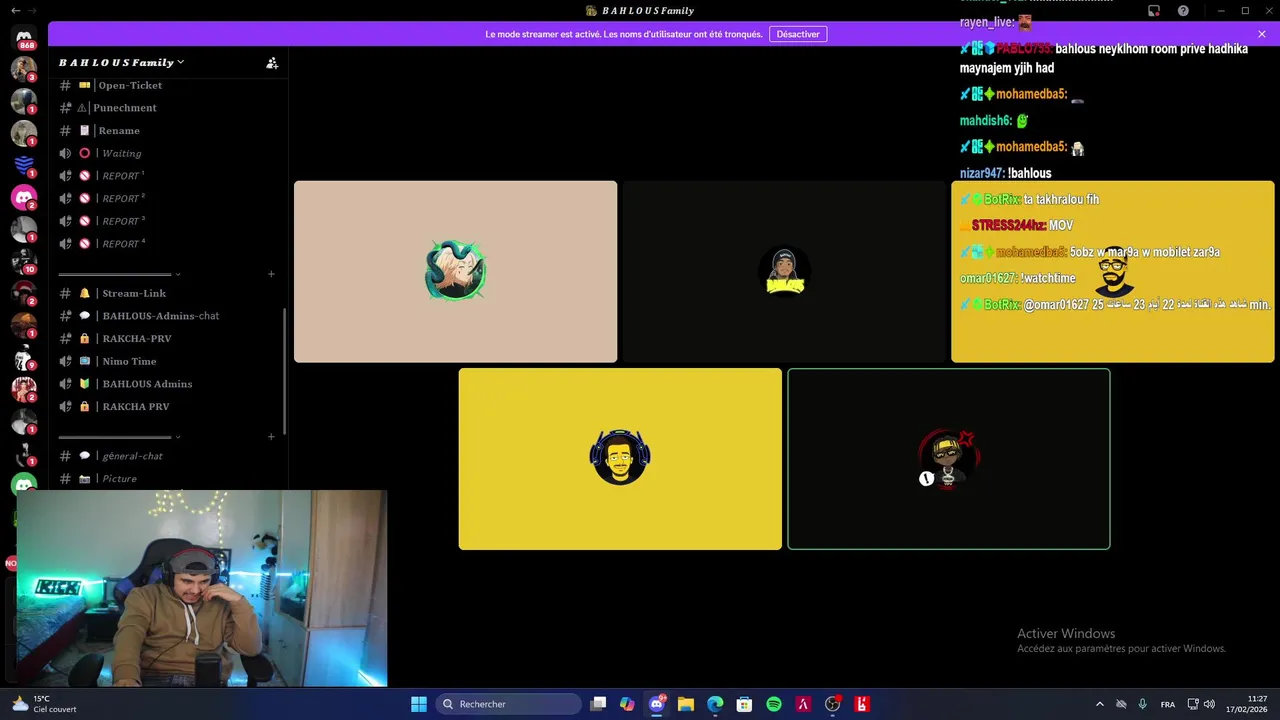
Task: Click the channel list scrollbar
Action: click(285, 370)
